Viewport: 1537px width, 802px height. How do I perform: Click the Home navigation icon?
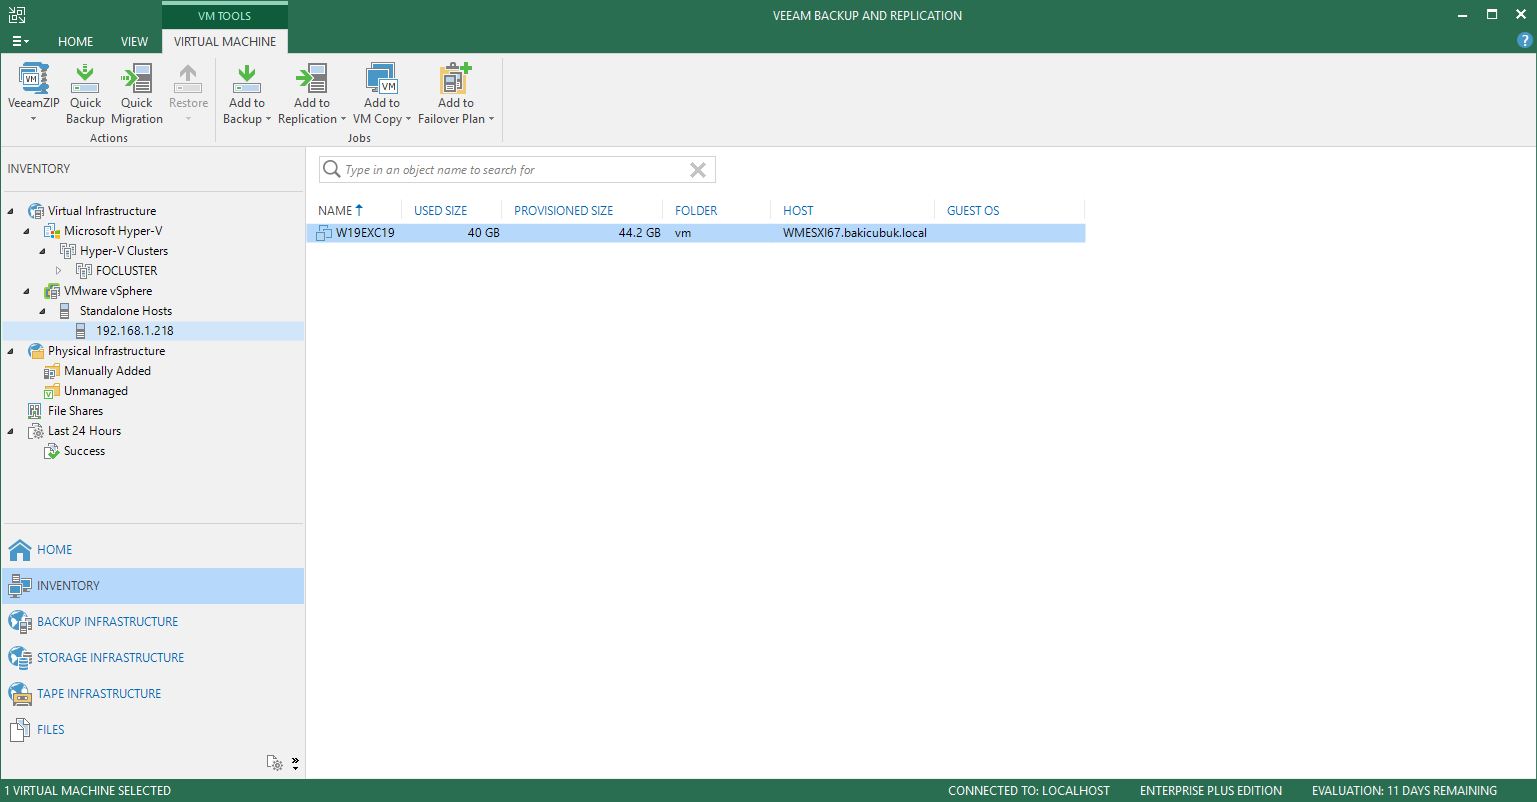point(20,550)
